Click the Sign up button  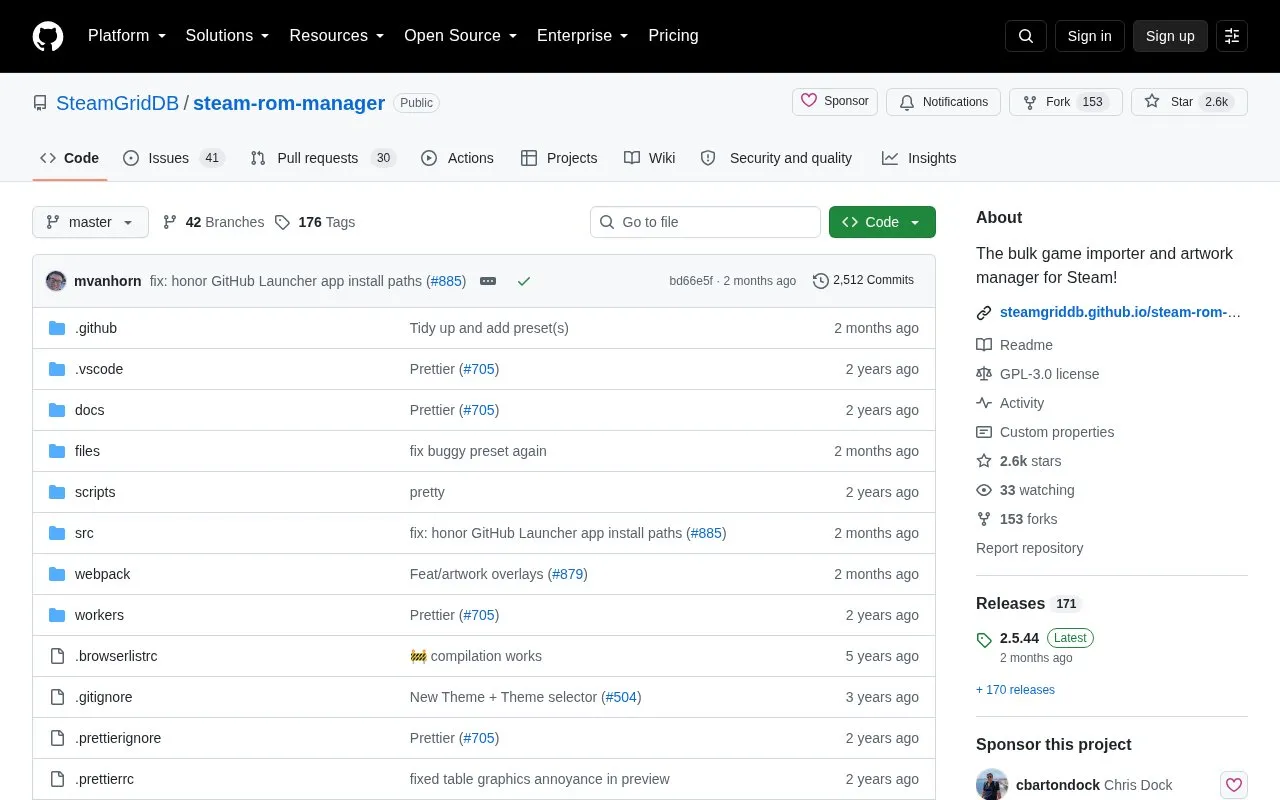(x=1170, y=36)
